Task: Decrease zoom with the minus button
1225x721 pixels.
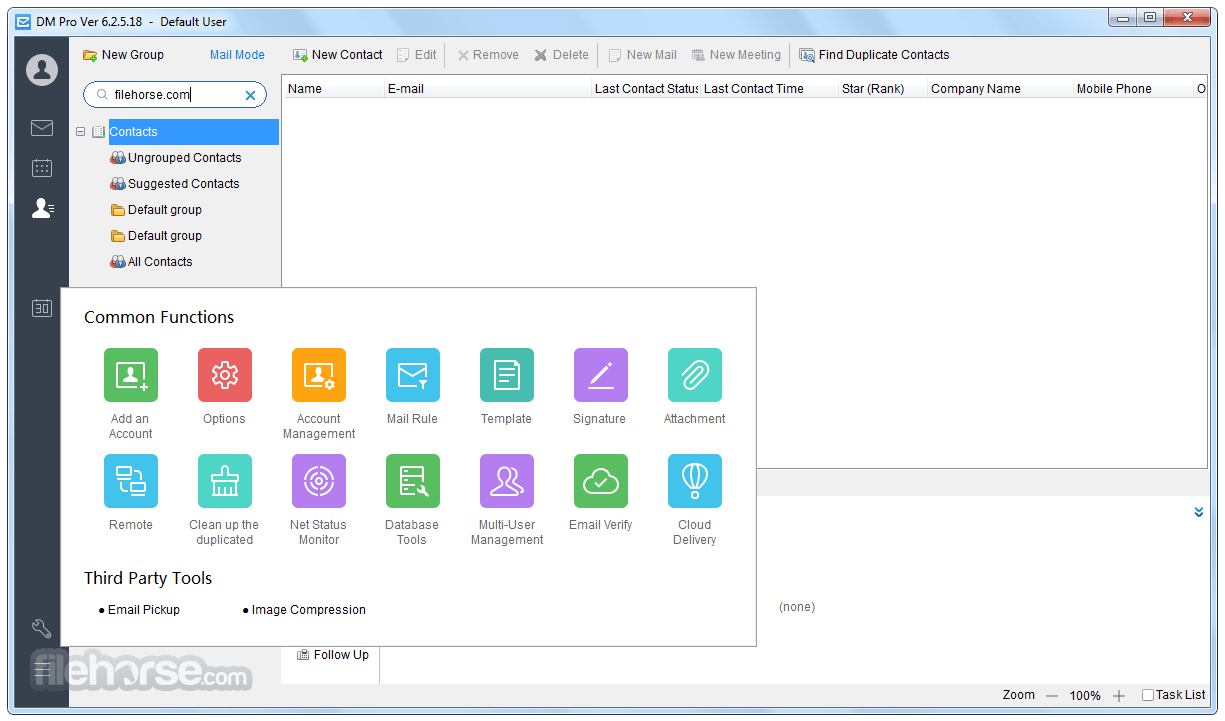Action: point(1052,695)
